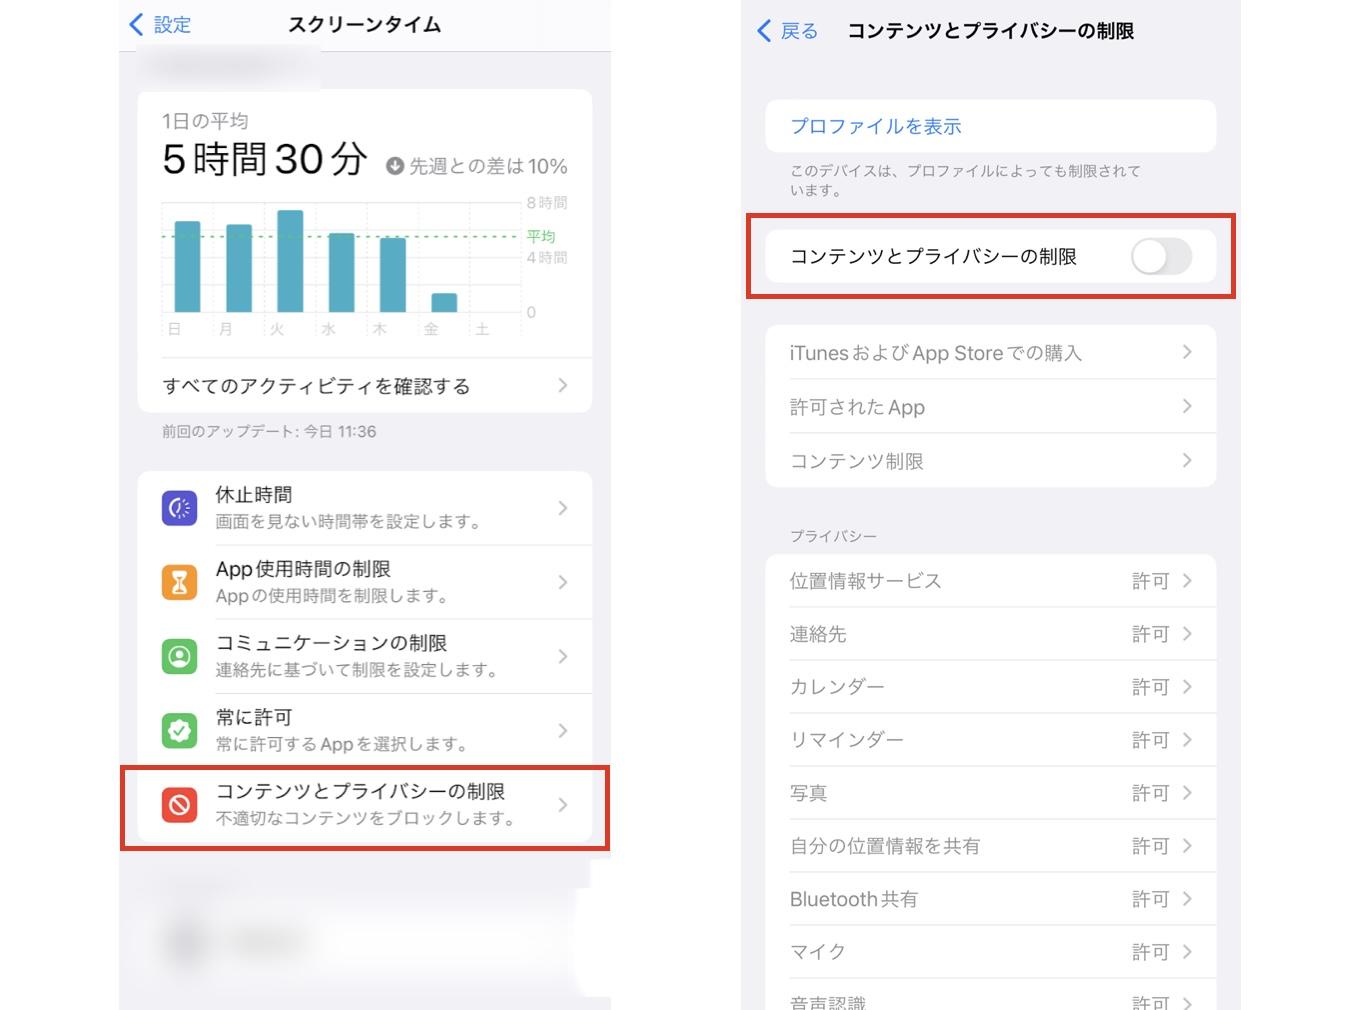Tap chevron on 位置情報サービス row

click(1187, 580)
